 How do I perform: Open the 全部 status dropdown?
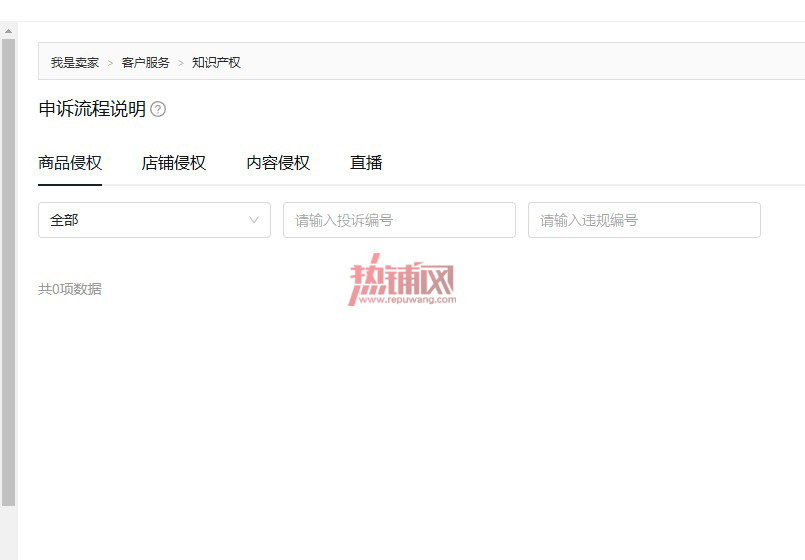pyautogui.click(x=155, y=220)
